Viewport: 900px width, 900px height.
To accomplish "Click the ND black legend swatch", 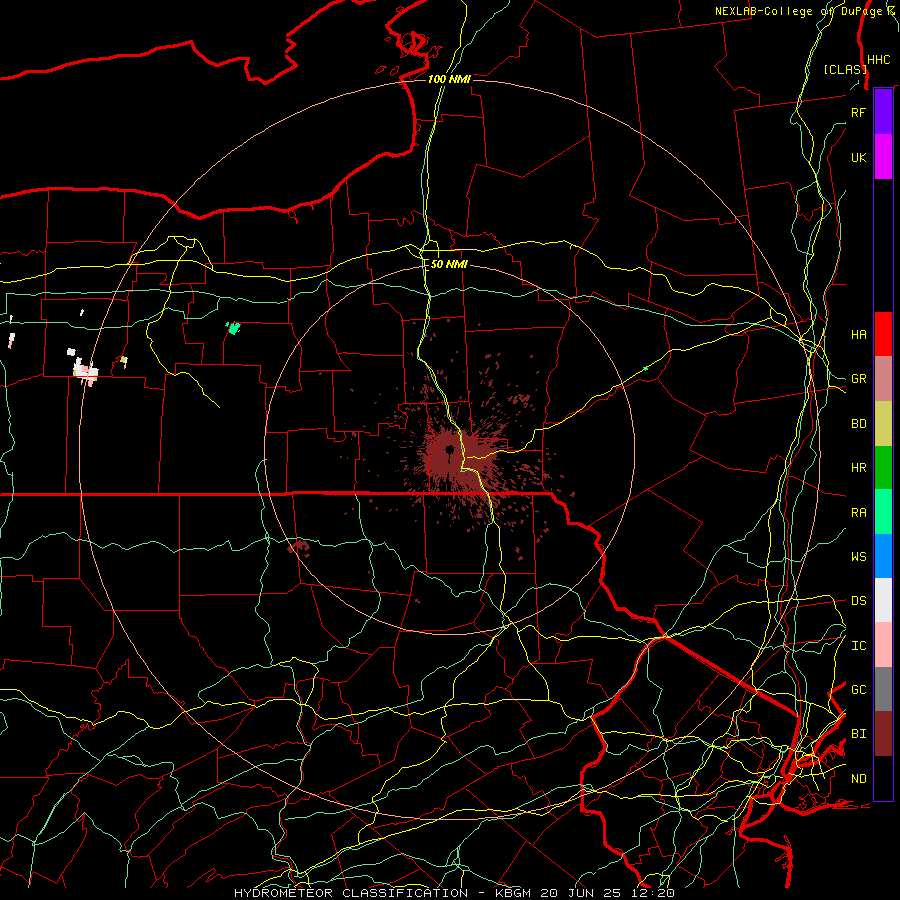I will point(883,778).
